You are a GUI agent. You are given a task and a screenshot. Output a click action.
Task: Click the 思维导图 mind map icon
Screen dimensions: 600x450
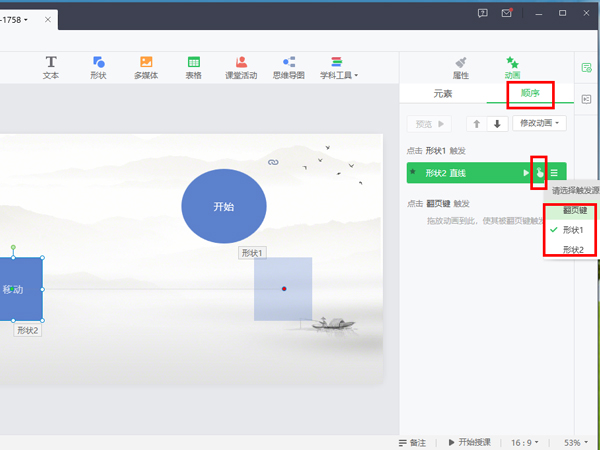click(288, 67)
